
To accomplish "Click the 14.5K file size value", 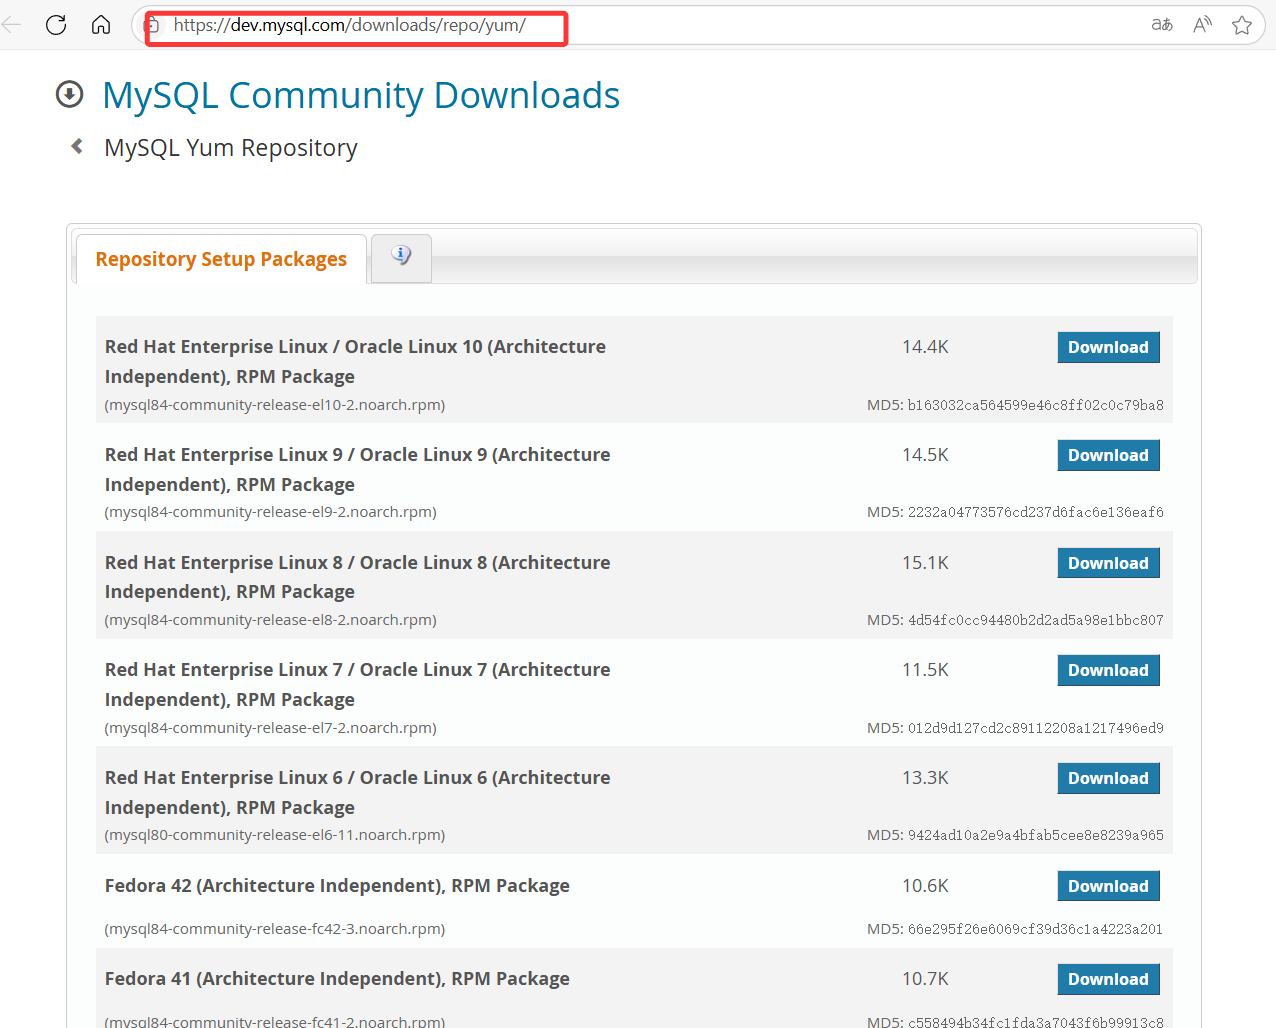I will coord(925,455).
